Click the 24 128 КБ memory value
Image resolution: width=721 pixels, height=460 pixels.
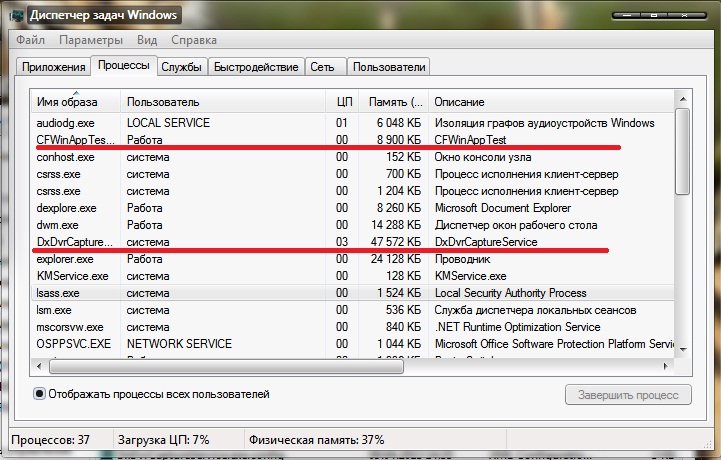[396, 259]
